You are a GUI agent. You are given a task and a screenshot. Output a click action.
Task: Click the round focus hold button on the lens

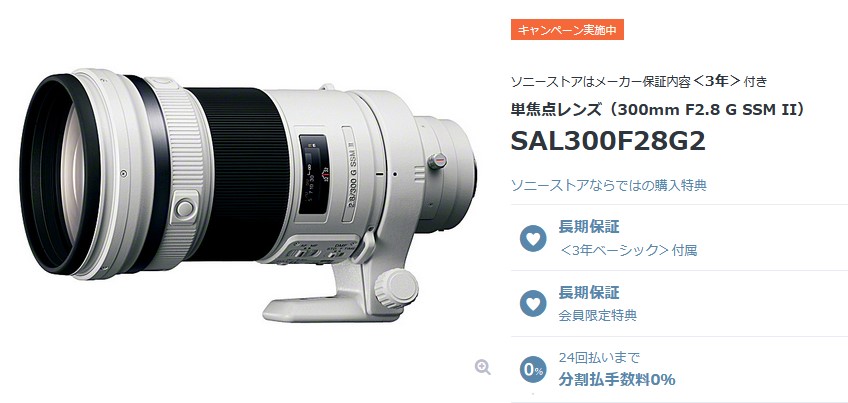coord(184,208)
